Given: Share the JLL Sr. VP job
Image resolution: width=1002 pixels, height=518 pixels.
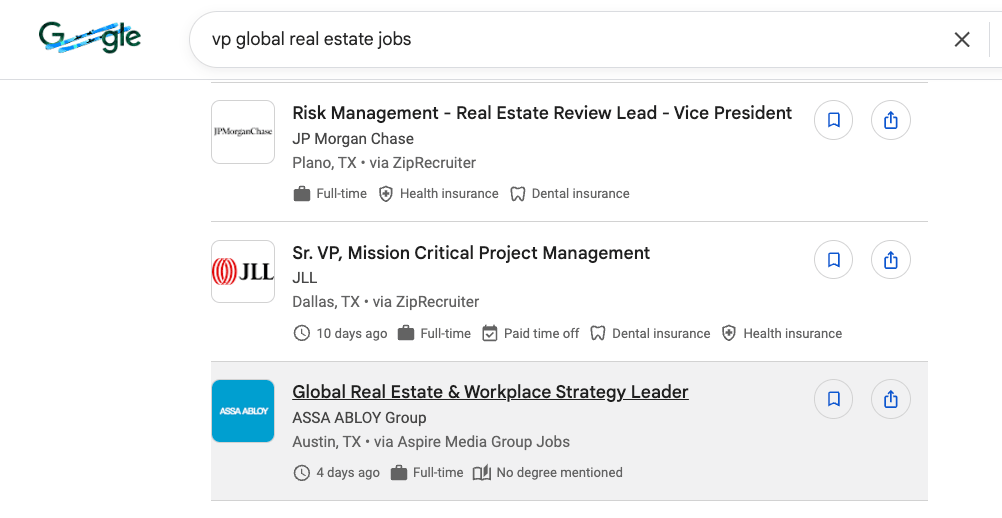Looking at the screenshot, I should 890,261.
